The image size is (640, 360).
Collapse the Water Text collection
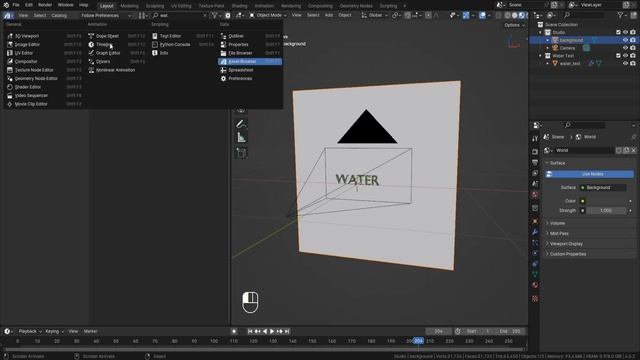540,56
